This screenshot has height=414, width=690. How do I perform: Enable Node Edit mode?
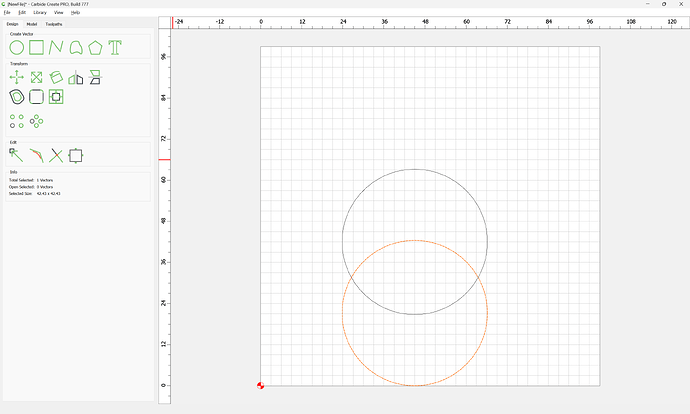pyautogui.click(x=16, y=155)
